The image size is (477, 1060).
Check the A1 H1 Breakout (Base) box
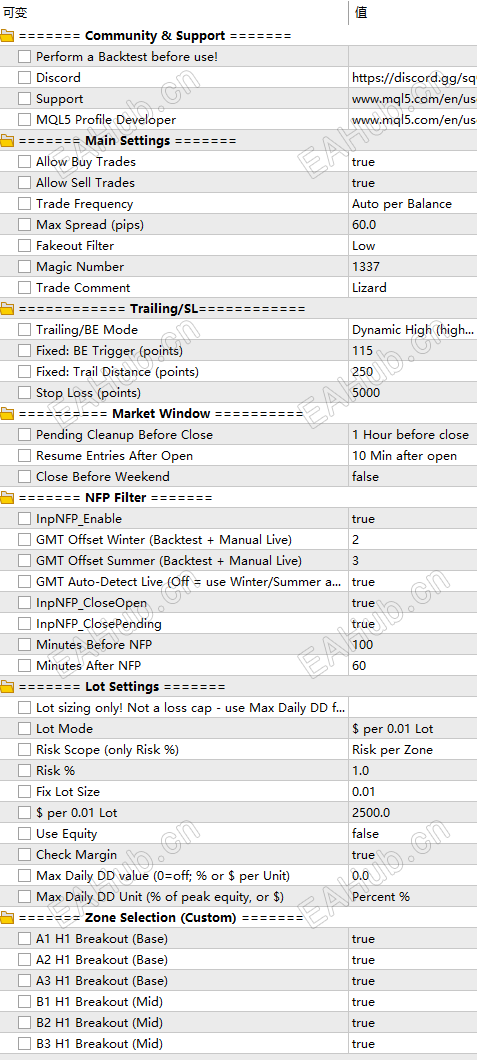[x=24, y=938]
